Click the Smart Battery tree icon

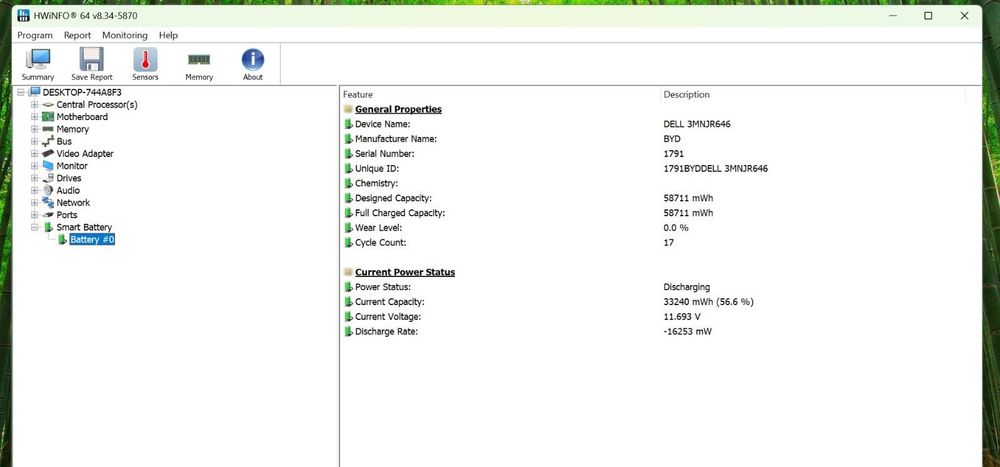pyautogui.click(x=48, y=227)
